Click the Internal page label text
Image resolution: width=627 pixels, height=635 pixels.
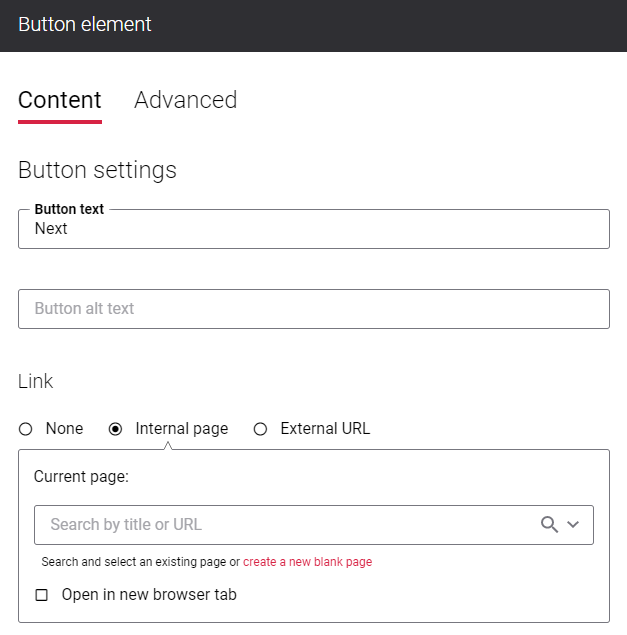coord(182,428)
